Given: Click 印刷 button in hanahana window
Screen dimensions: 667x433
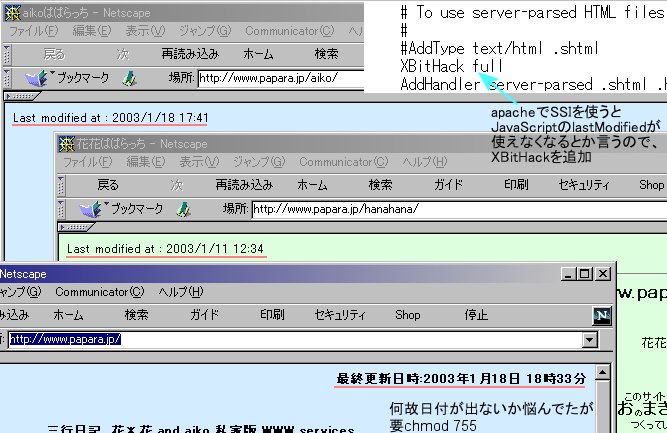Looking at the screenshot, I should (516, 185).
